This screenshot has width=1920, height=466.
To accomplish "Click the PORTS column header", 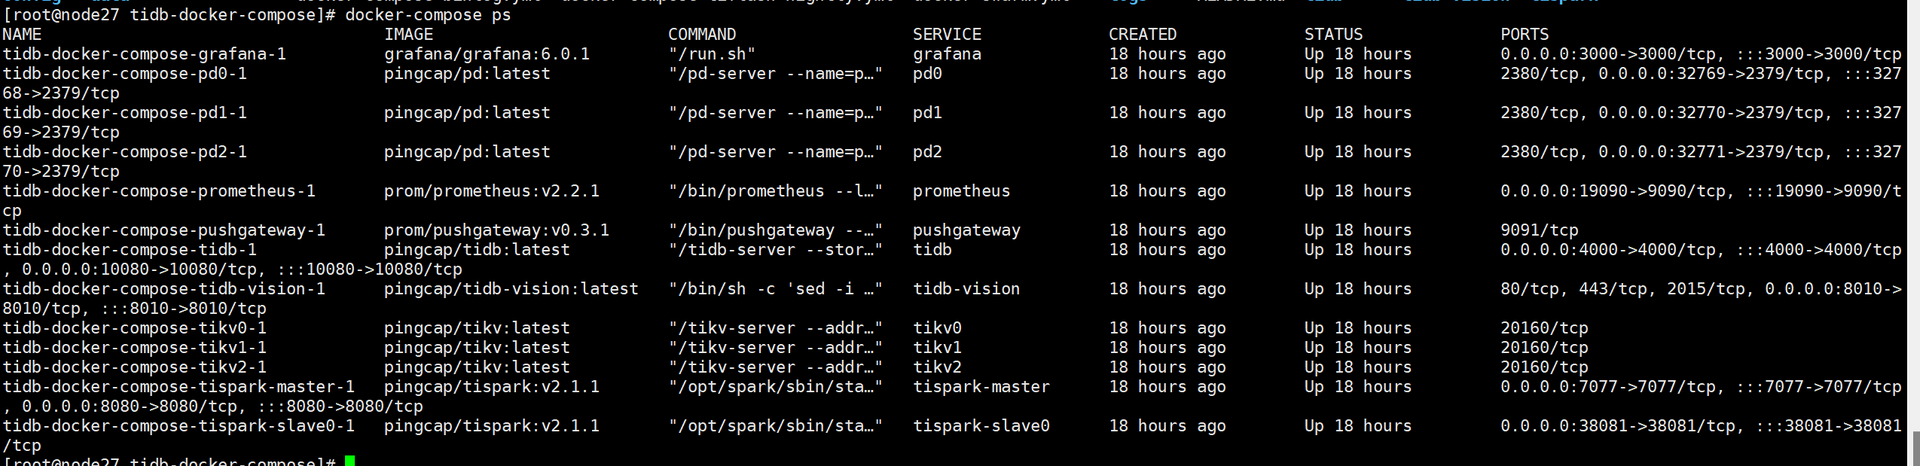I will point(1525,34).
